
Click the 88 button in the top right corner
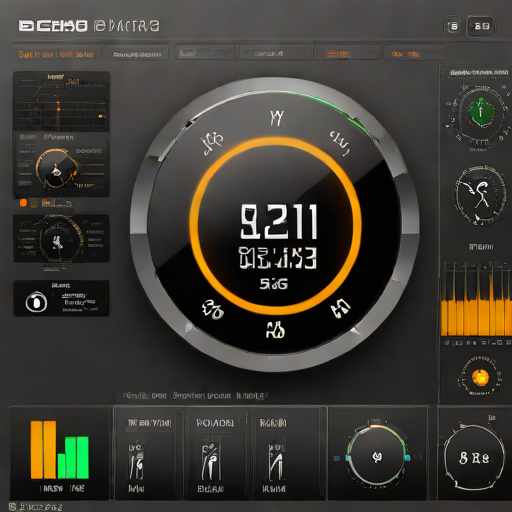tap(481, 26)
